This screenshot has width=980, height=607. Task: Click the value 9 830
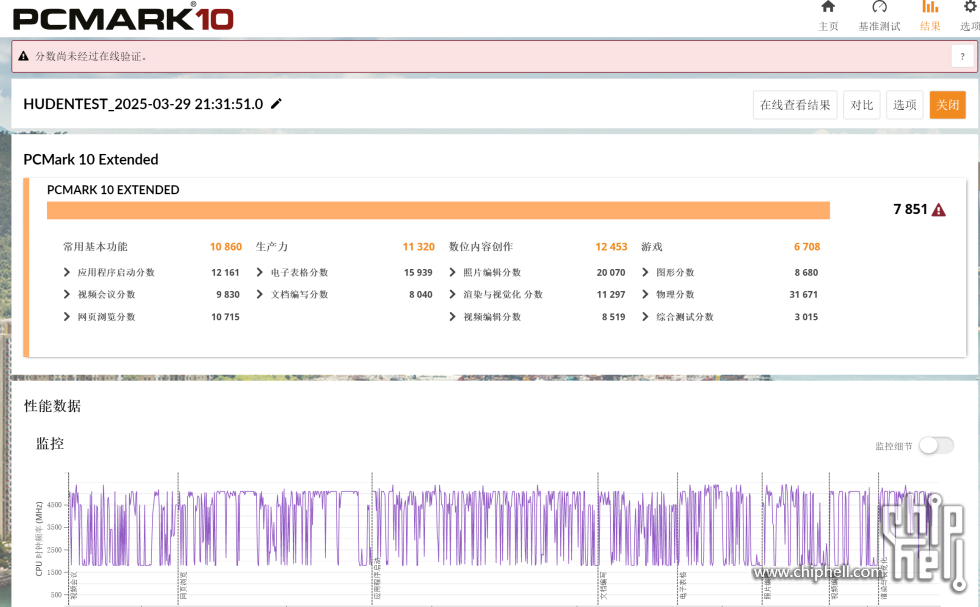228,294
